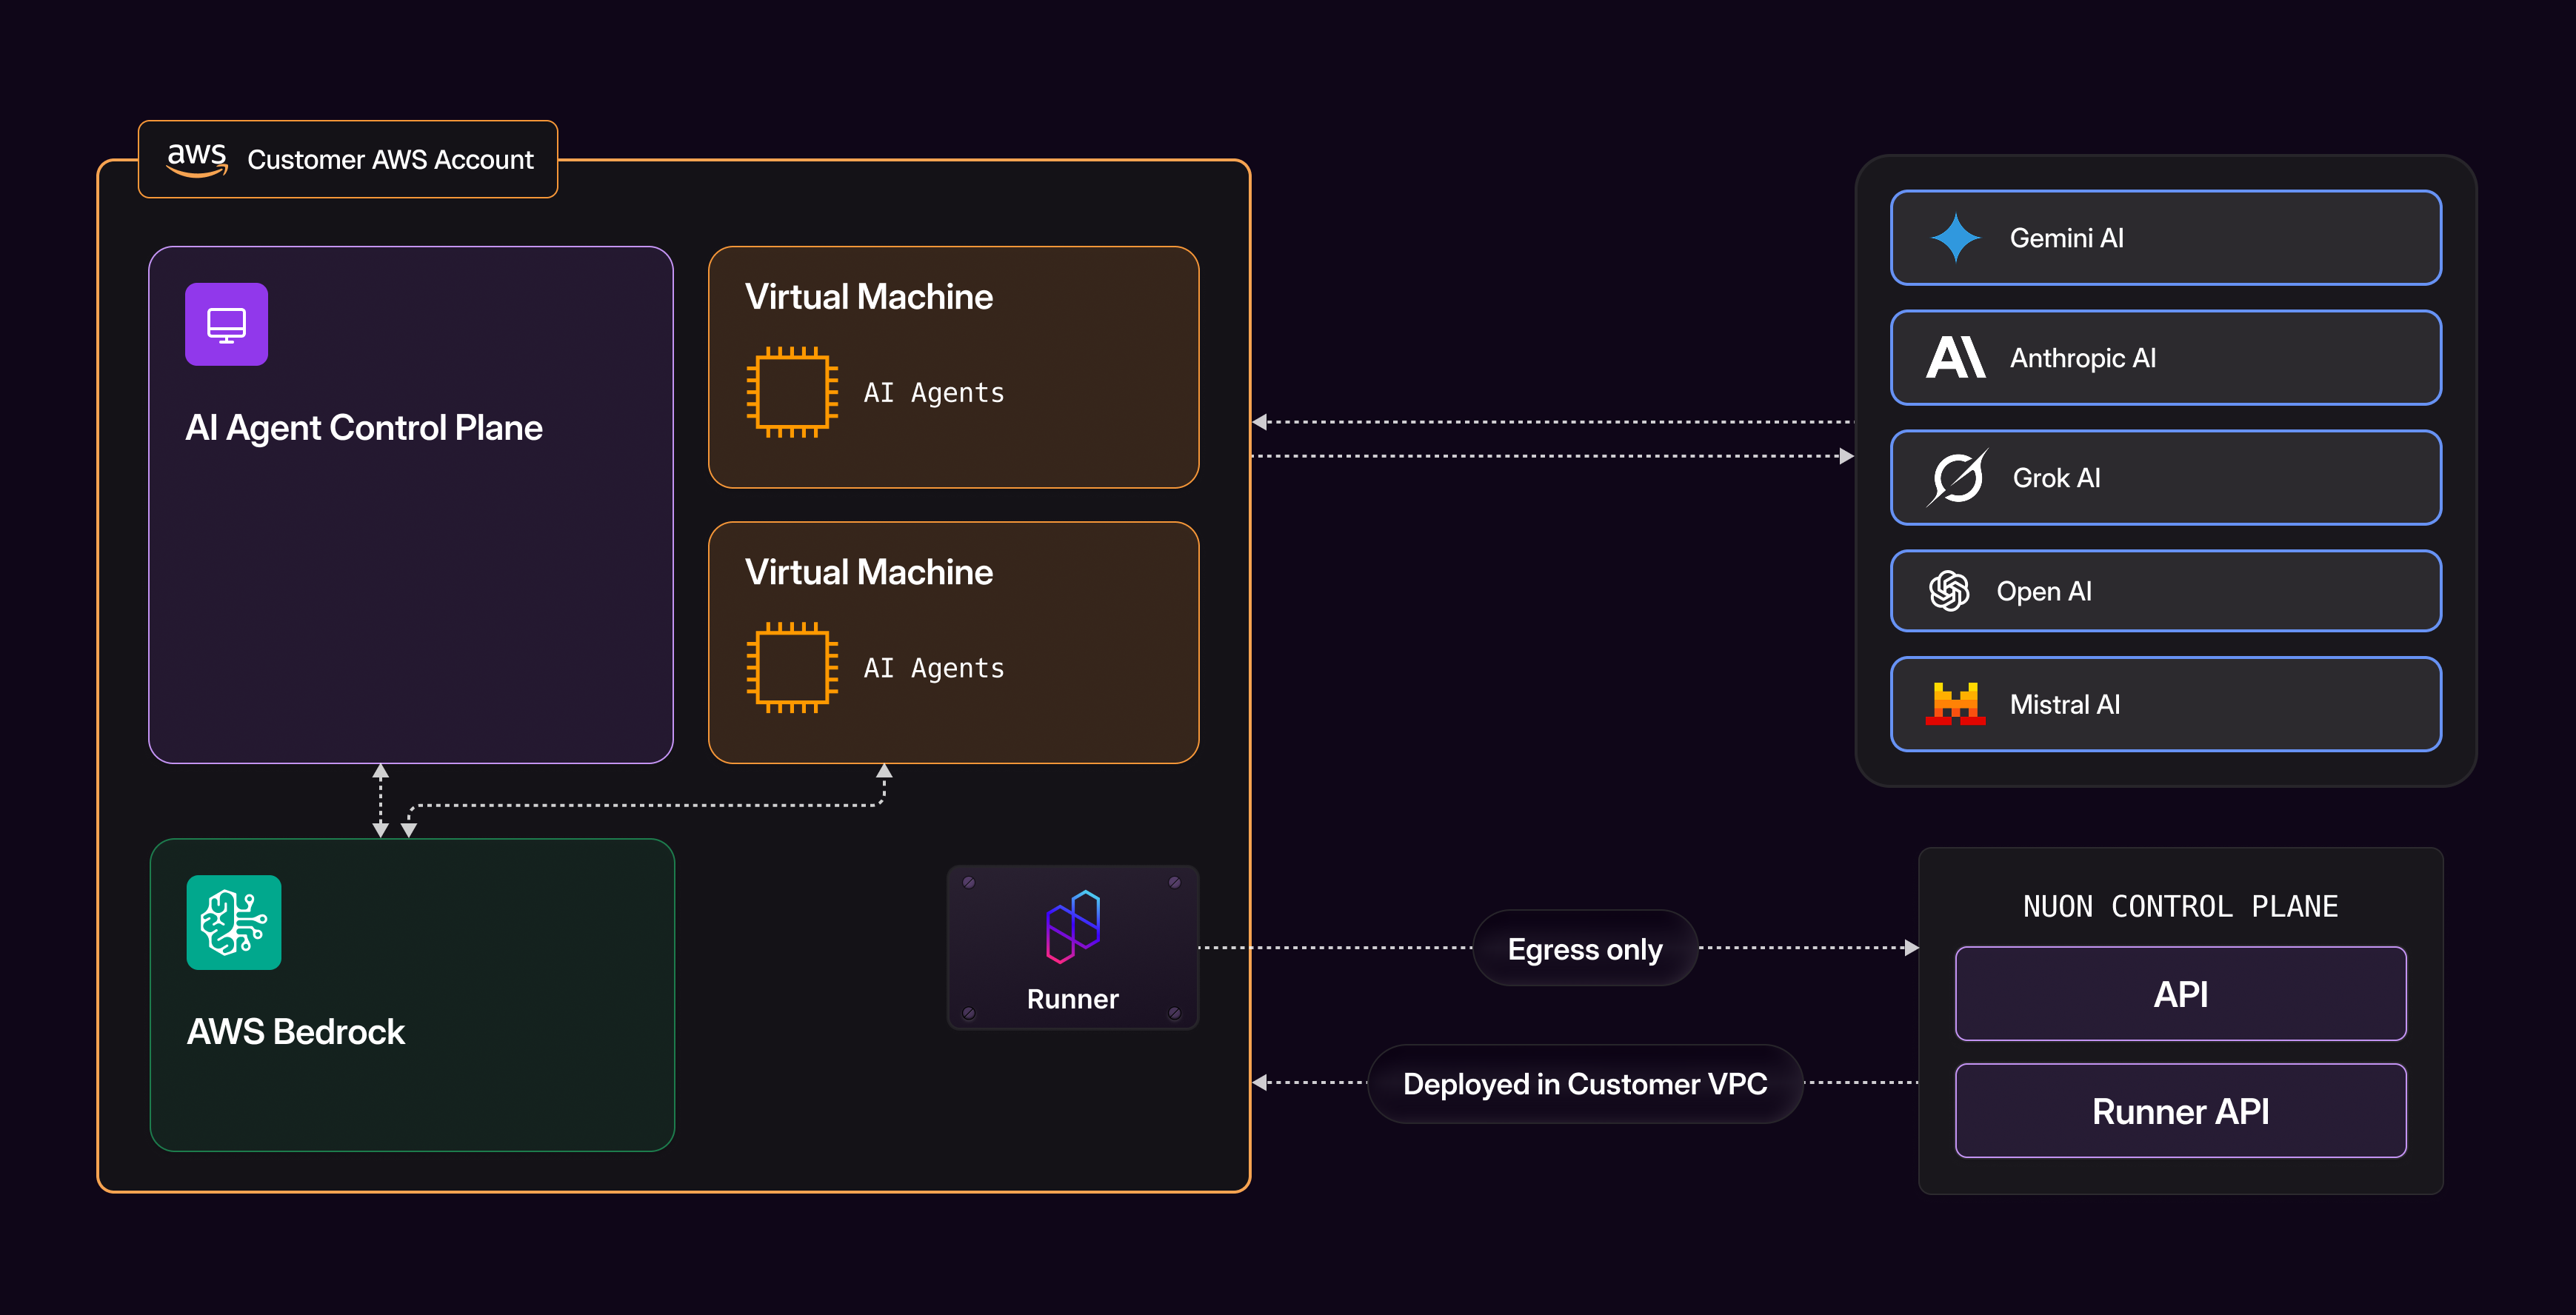Toggle the Anthropic AI provider row
Image resolution: width=2576 pixels, height=1315 pixels.
2165,357
